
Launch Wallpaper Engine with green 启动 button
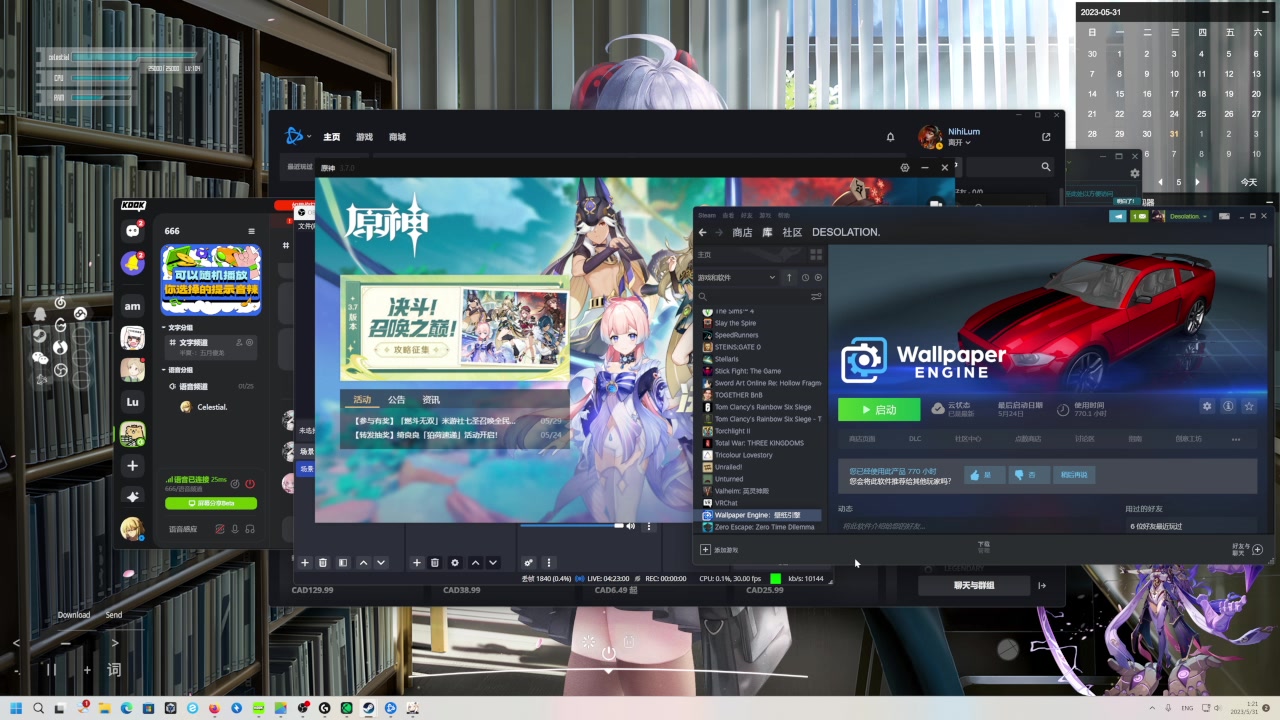pos(879,409)
